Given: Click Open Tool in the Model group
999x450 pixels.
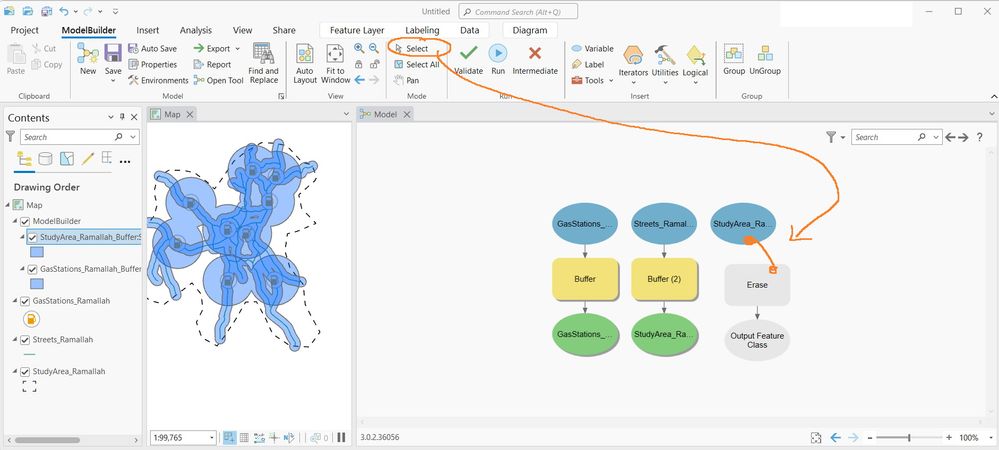Looking at the screenshot, I should pyautogui.click(x=219, y=80).
